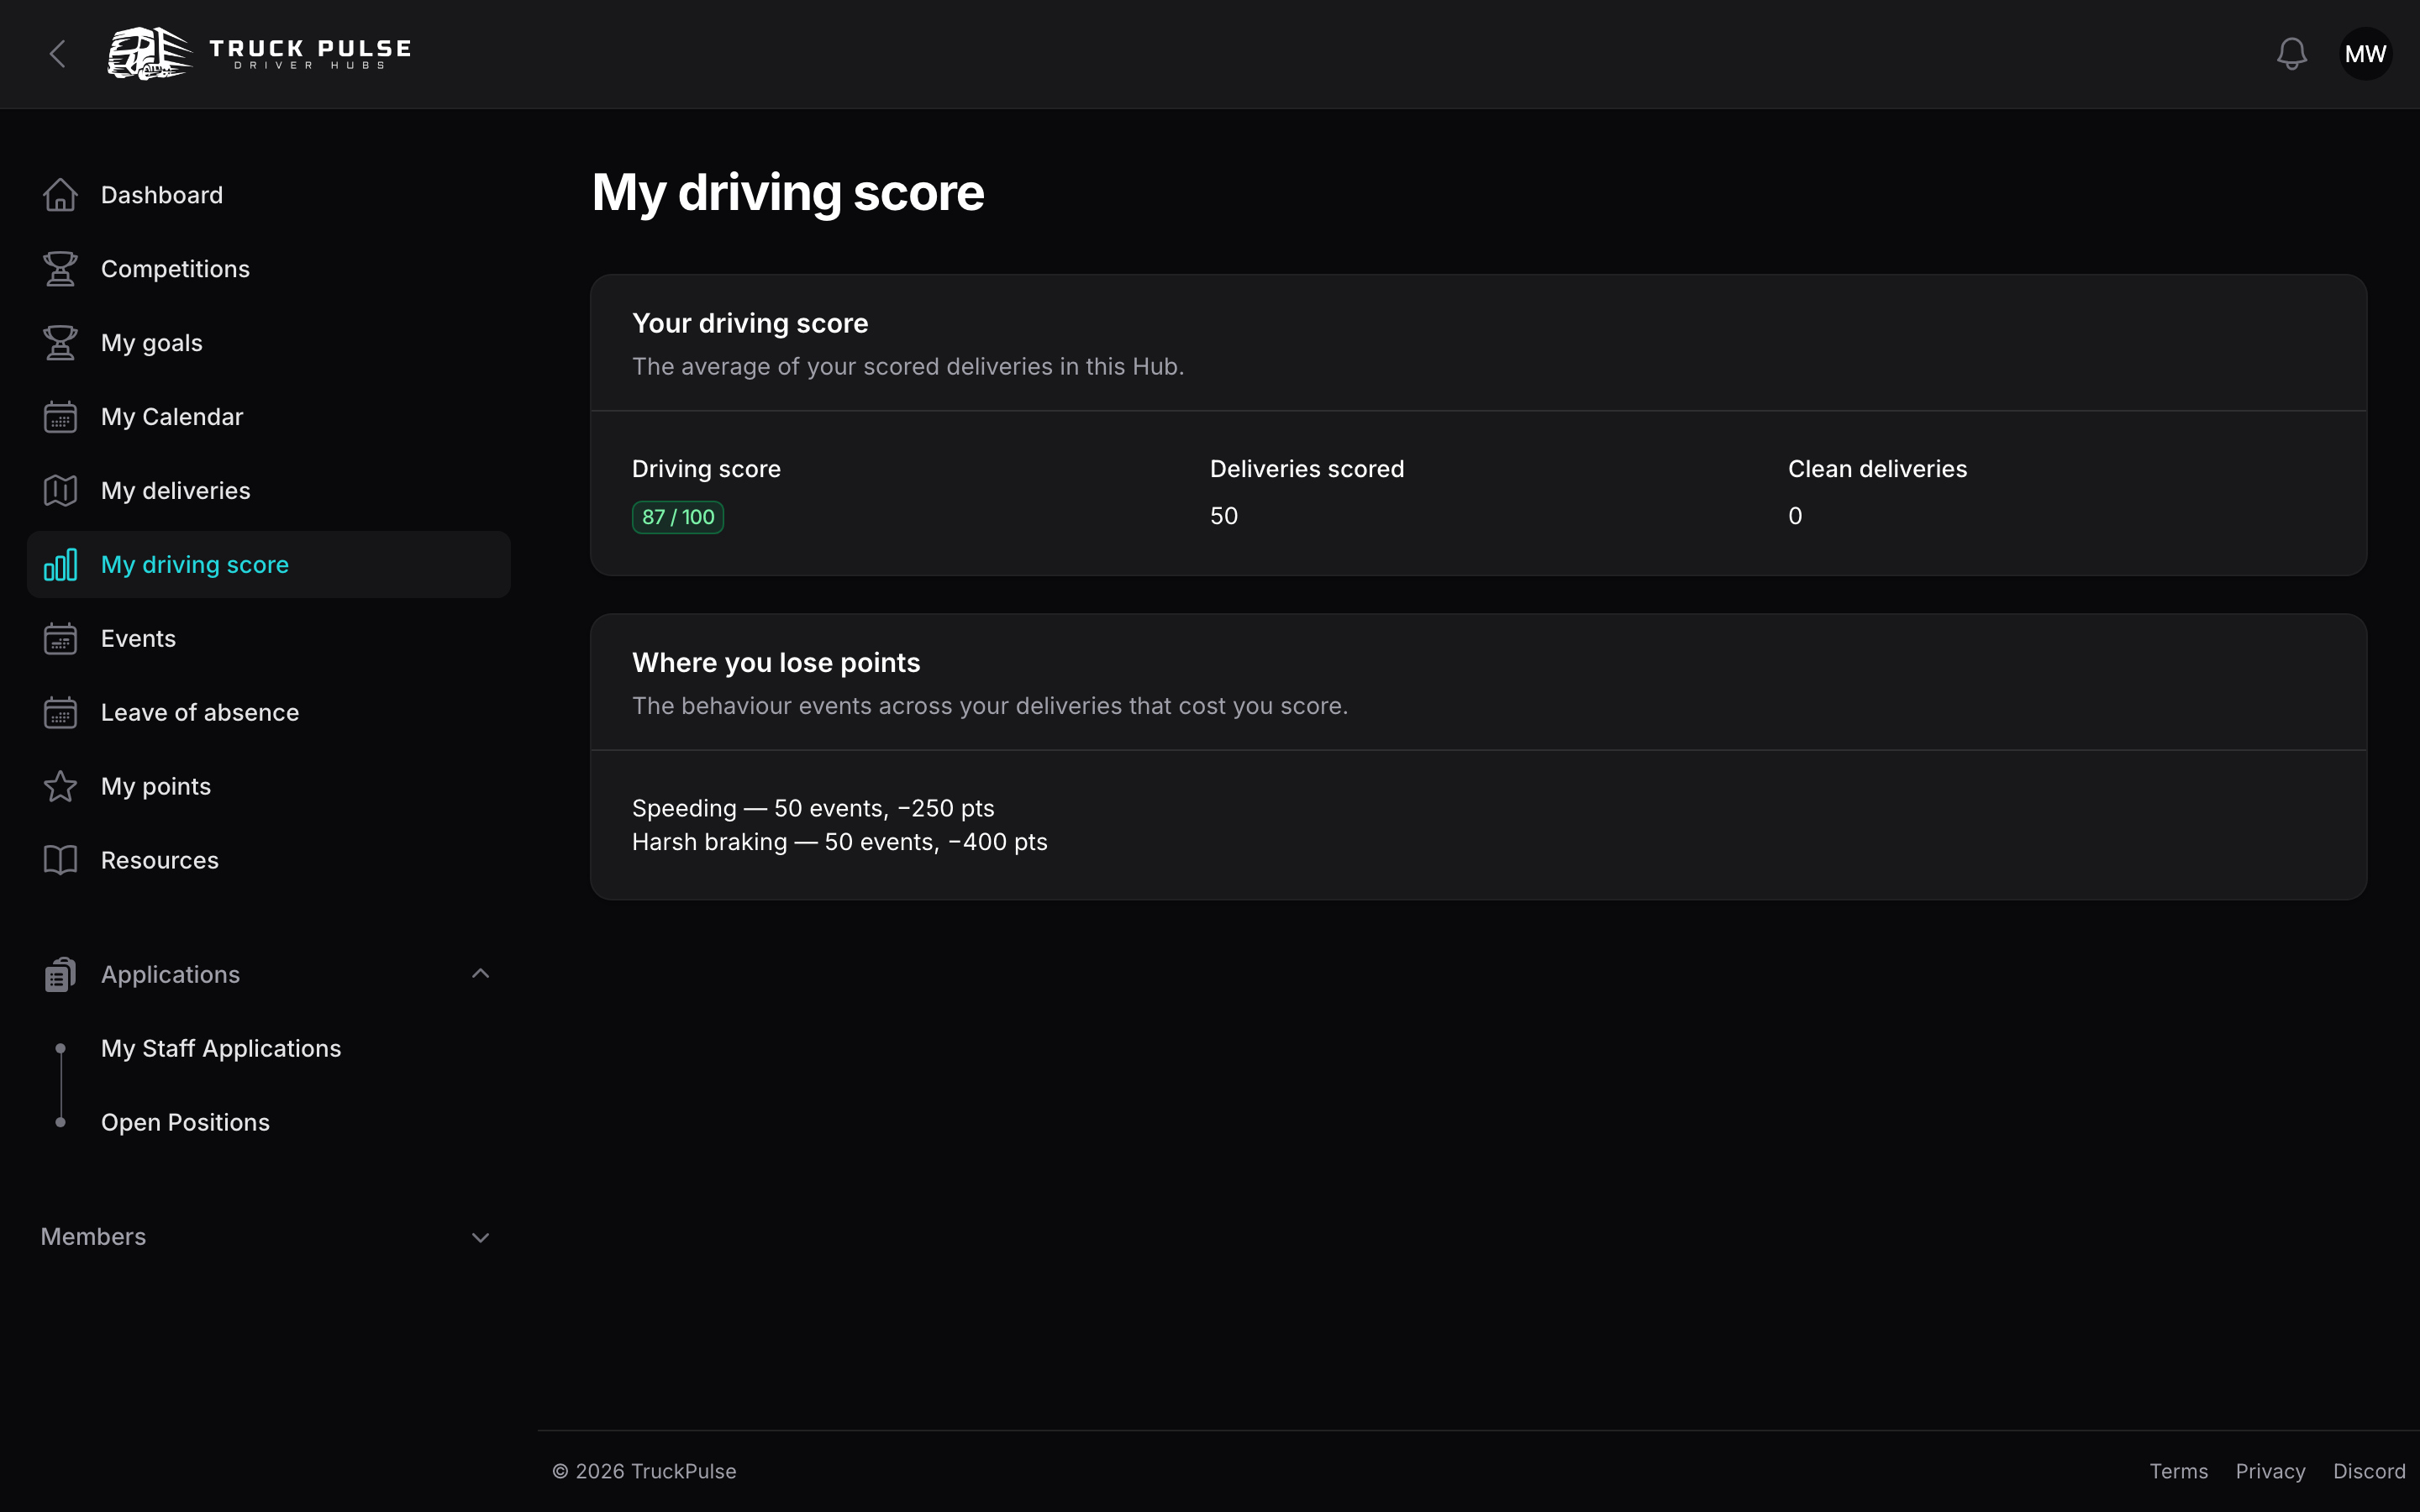Click the 'Deliveries scored' label
The image size is (2420, 1512).
1307,469
